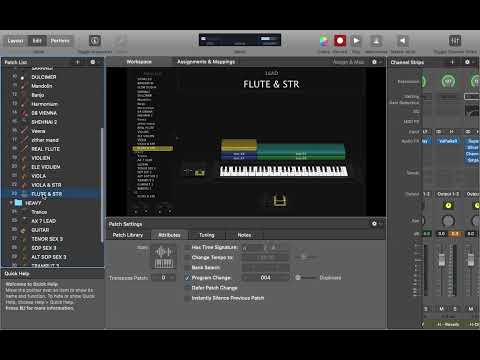Click the HEAVY set folder icon

click(18, 203)
